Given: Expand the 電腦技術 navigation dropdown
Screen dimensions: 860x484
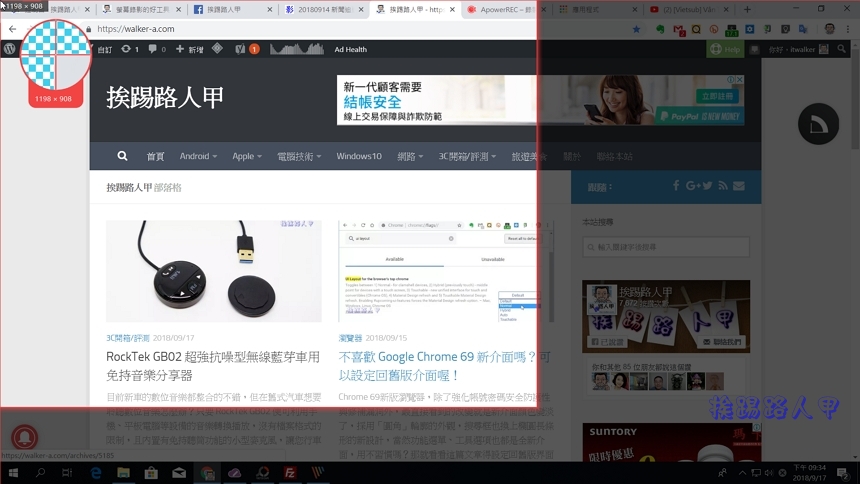Looking at the screenshot, I should pos(299,156).
